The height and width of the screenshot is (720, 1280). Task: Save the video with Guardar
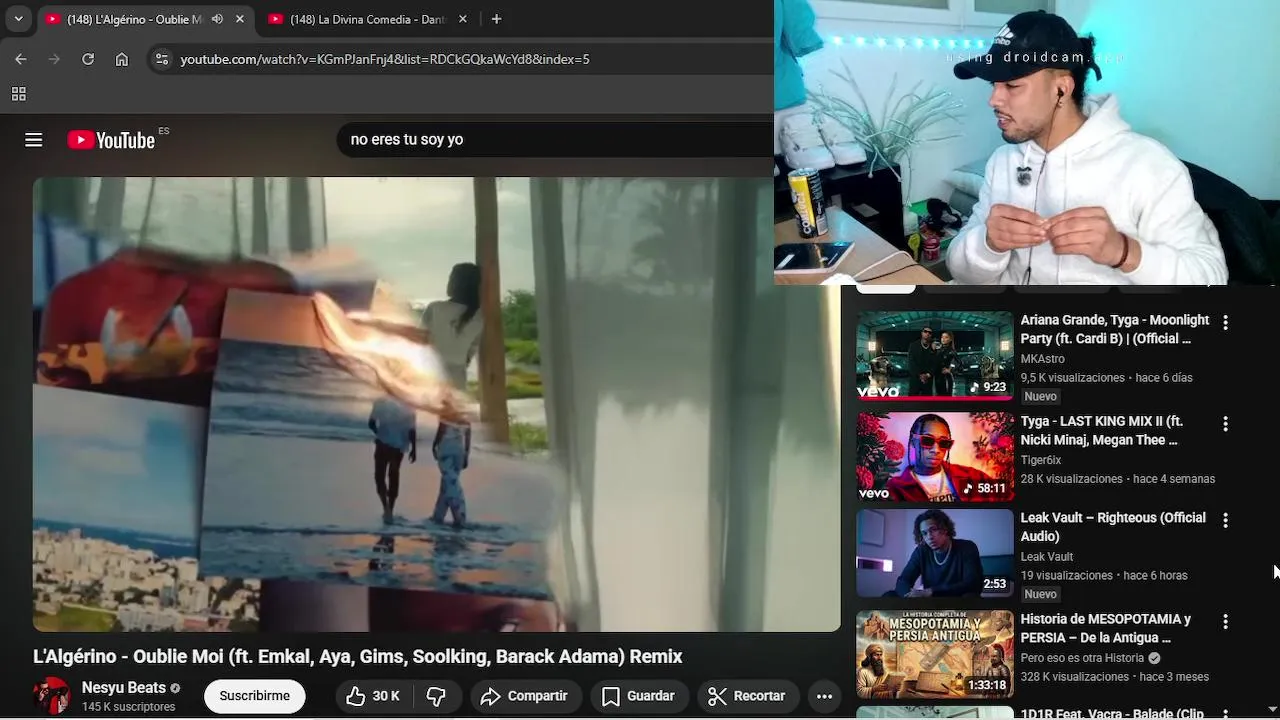click(x=639, y=696)
